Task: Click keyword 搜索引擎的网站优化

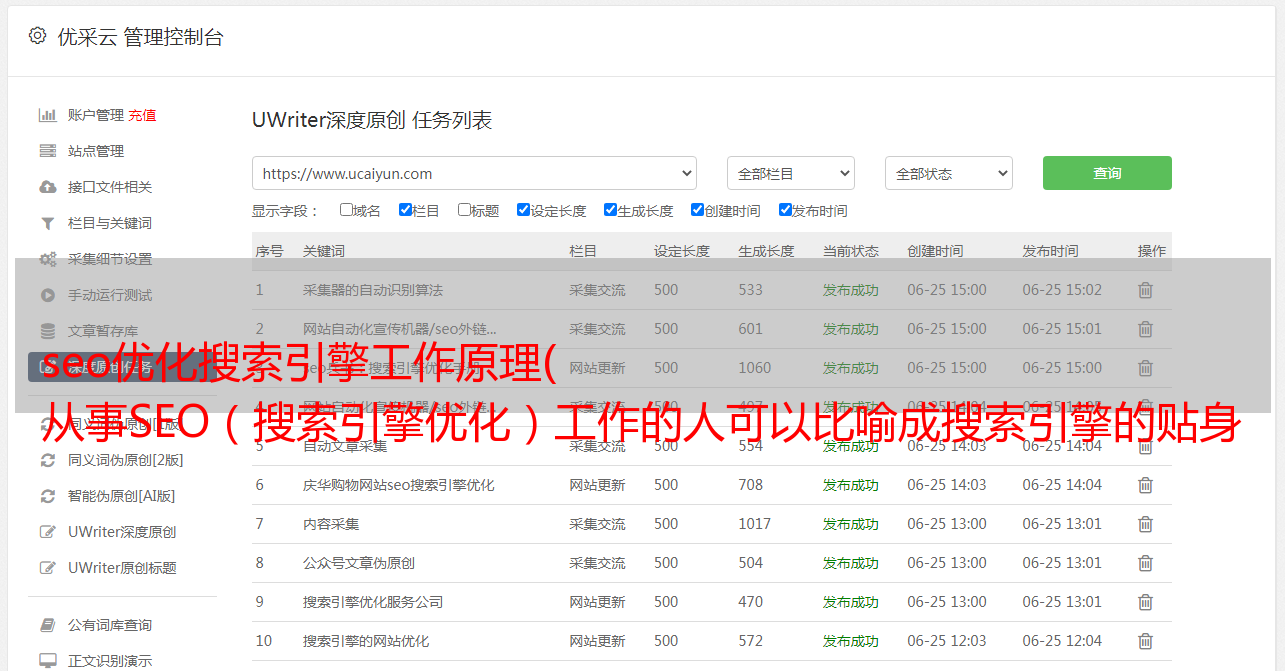Action: point(366,641)
